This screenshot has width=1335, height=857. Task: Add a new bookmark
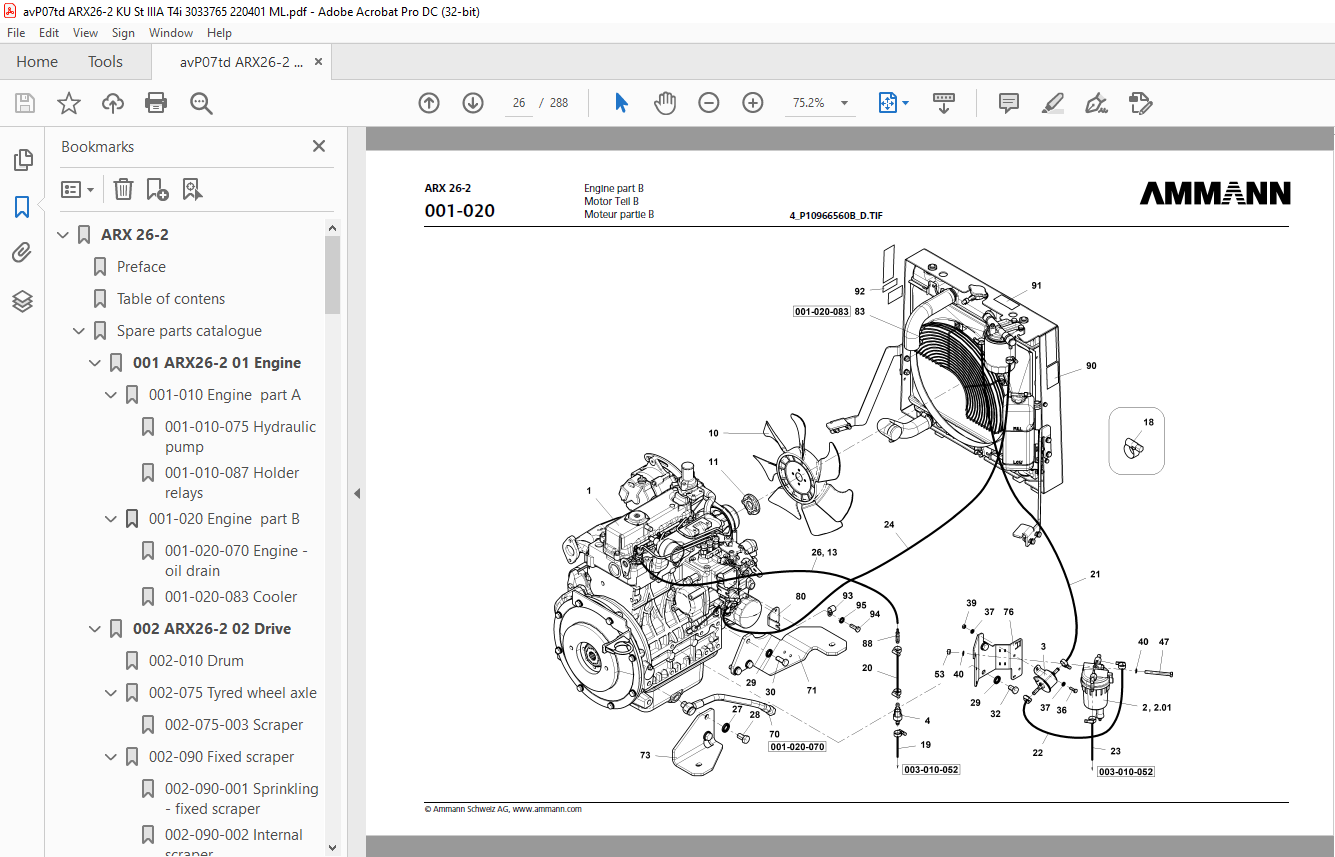(157, 189)
